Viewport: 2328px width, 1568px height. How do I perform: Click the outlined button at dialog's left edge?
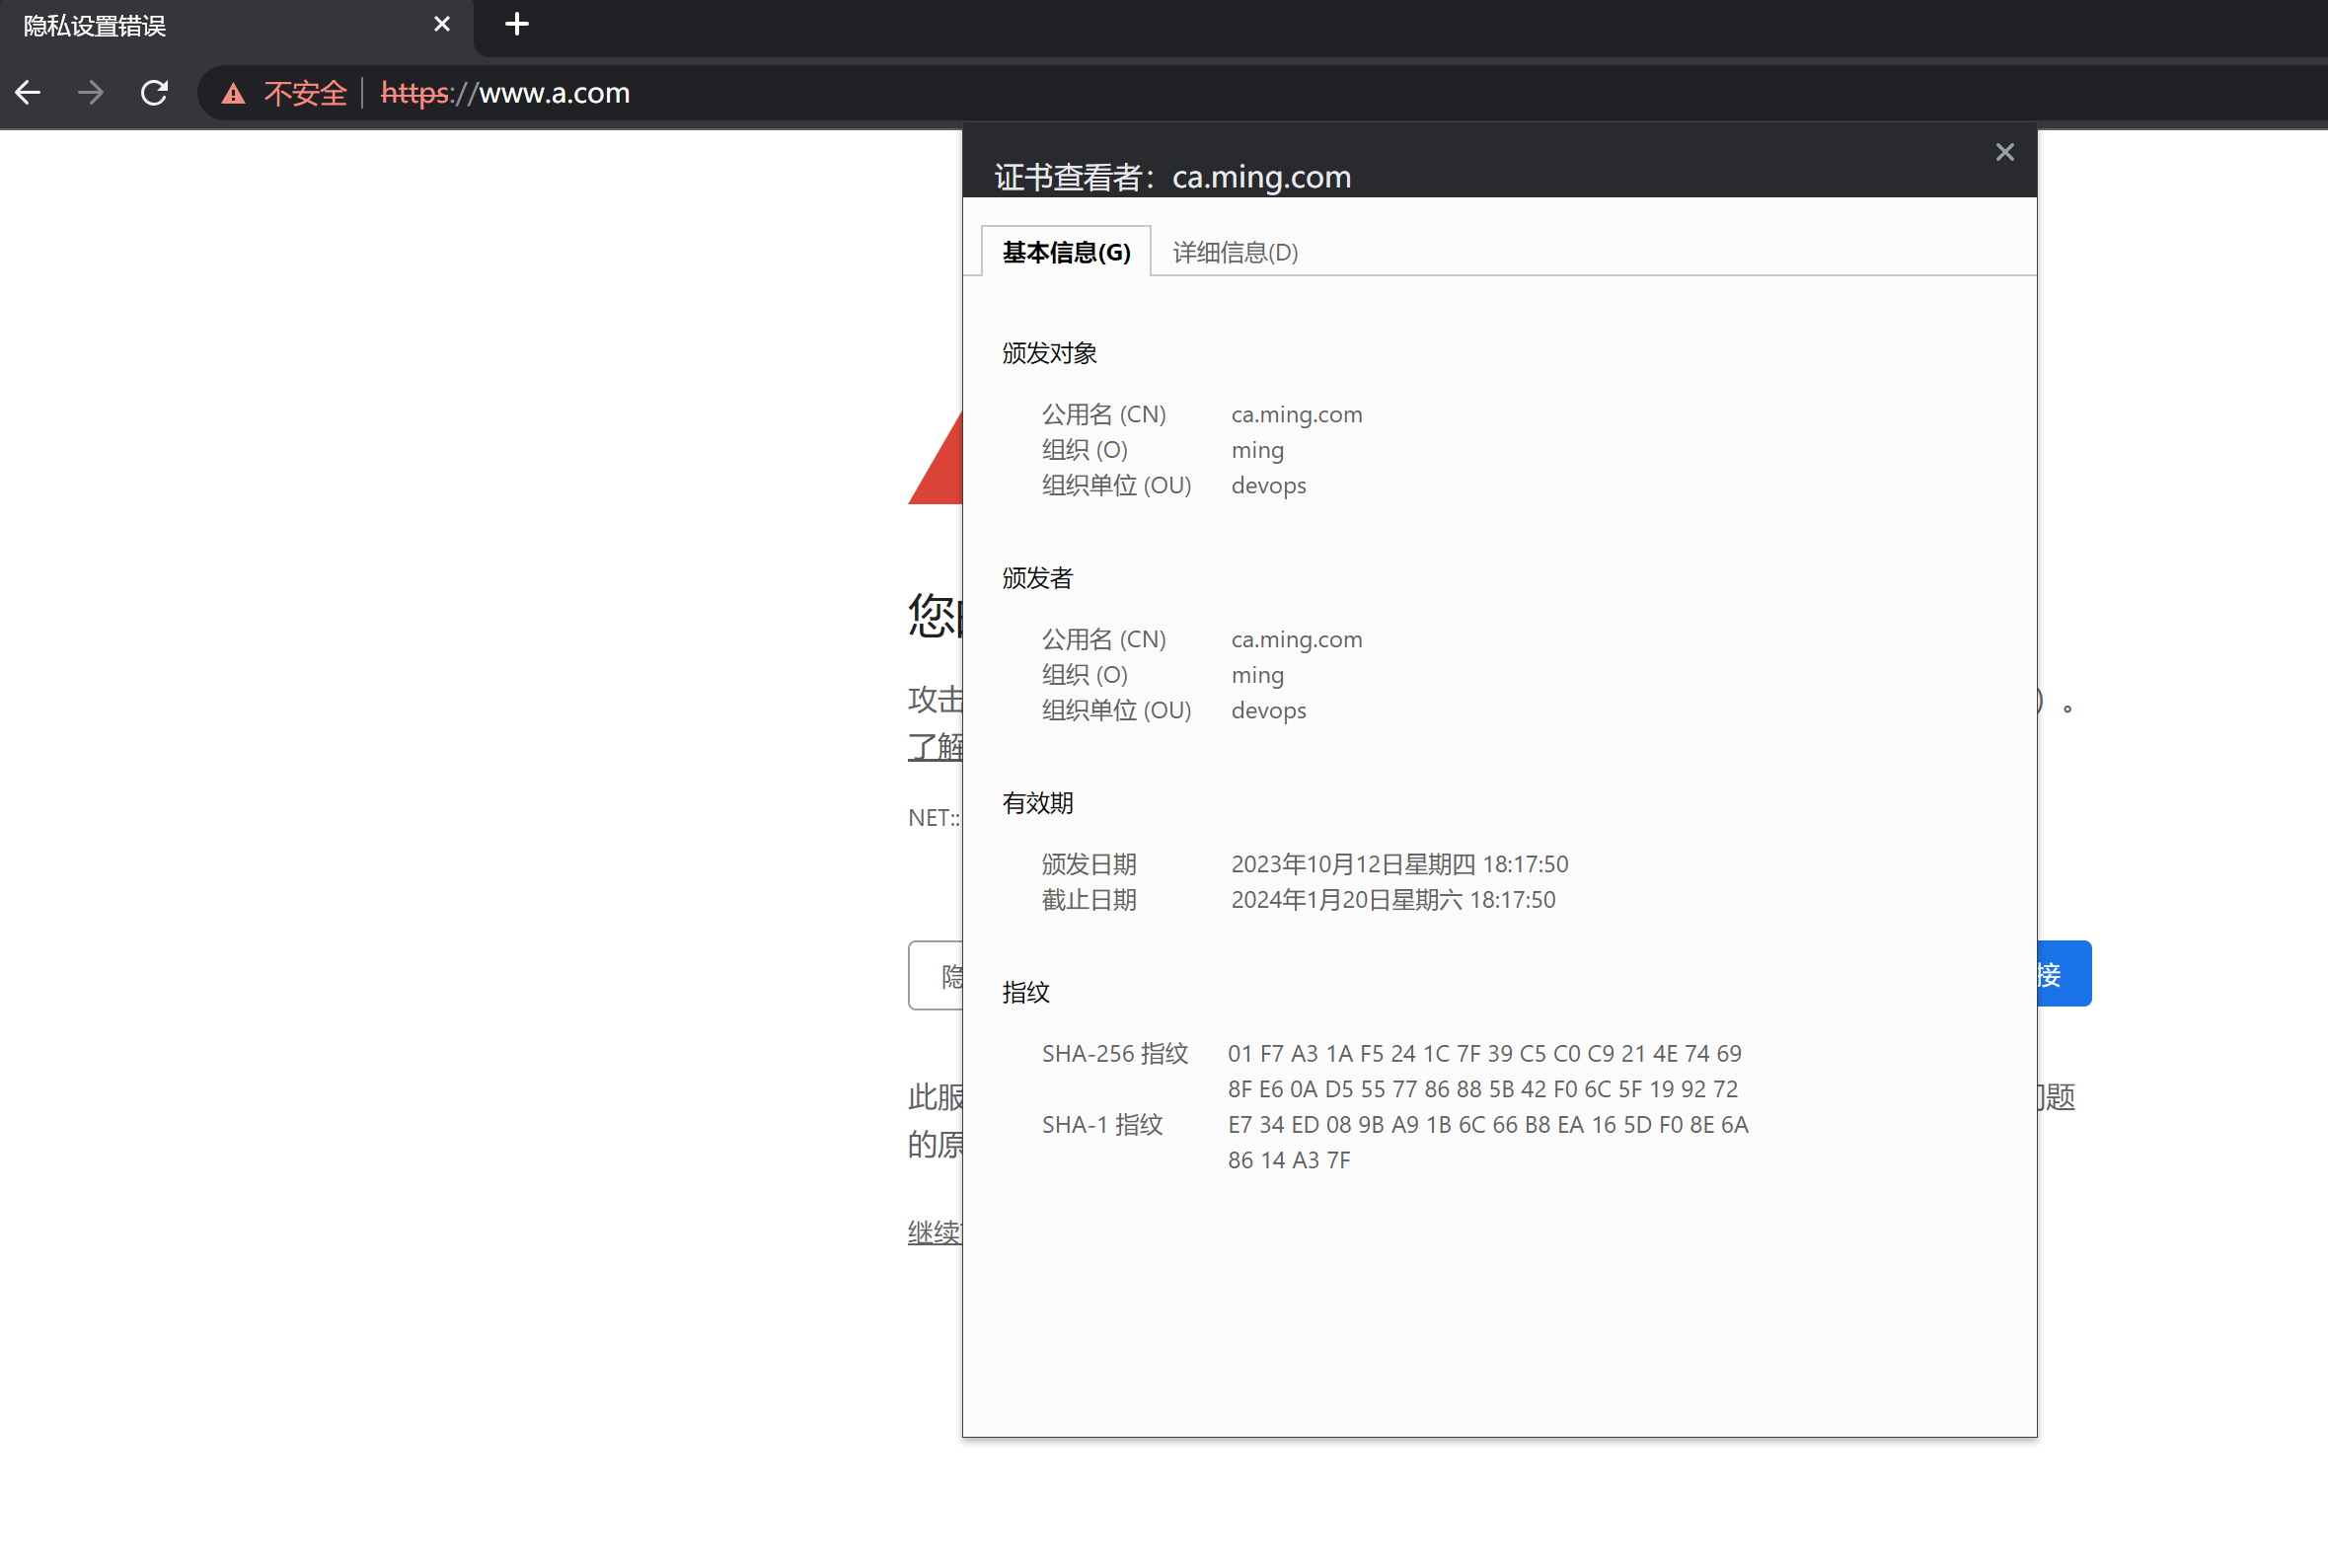pyautogui.click(x=936, y=975)
